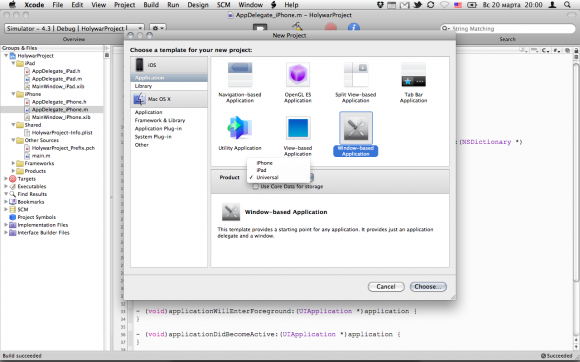
Task: Click the Choose... button
Action: click(x=428, y=287)
